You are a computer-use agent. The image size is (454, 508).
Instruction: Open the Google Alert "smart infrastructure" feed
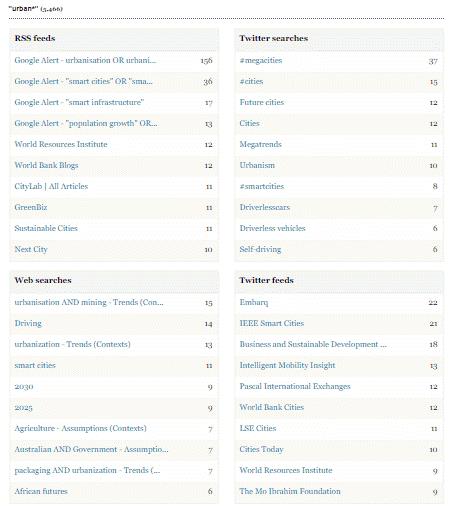[x=79, y=102]
